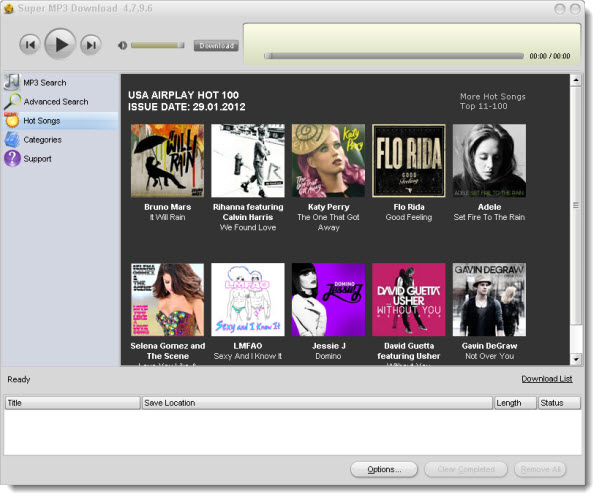Screen dimensions: 600x500
Task: Open the Support section
Action: (37, 159)
